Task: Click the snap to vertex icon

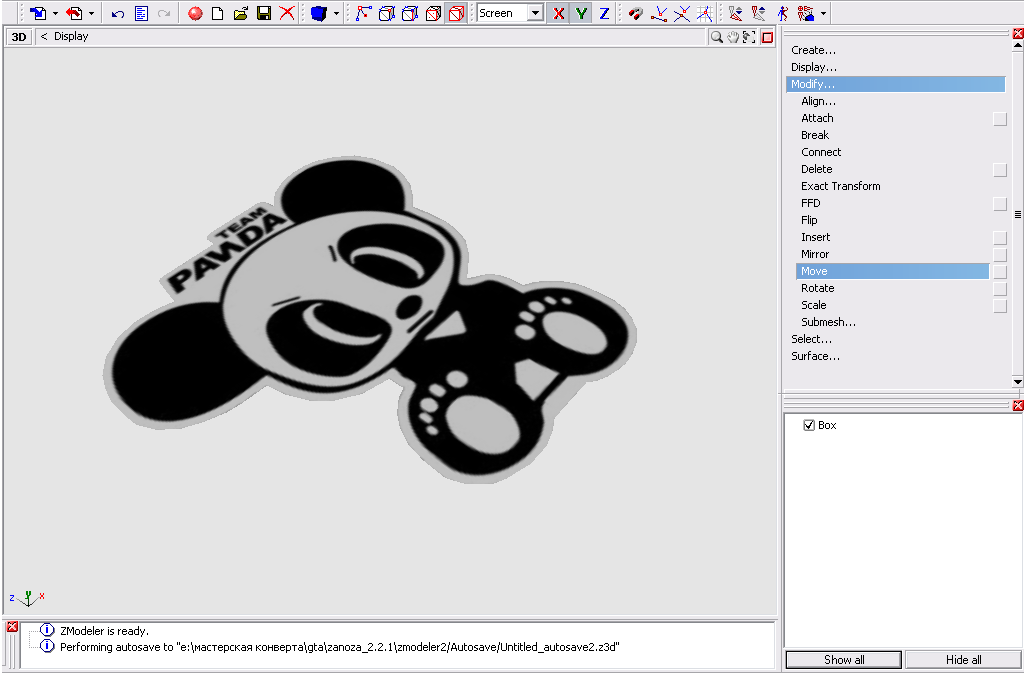Action: [x=659, y=13]
